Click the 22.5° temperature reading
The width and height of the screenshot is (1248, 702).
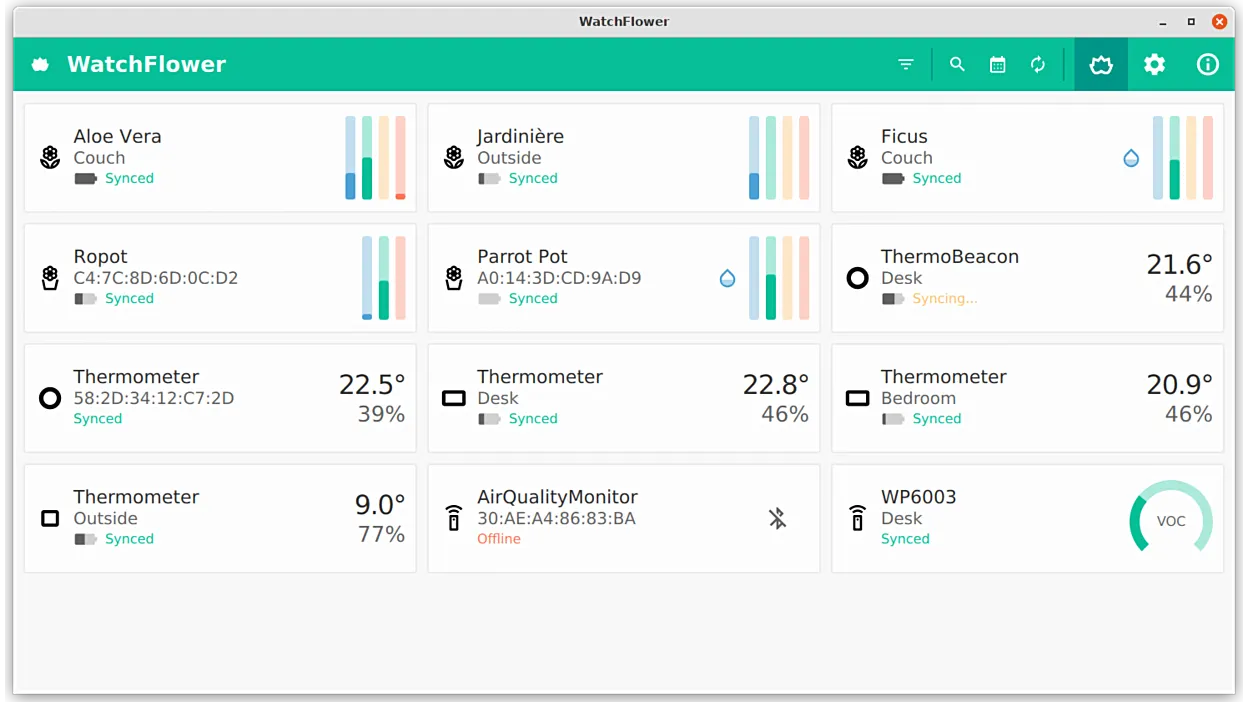(x=372, y=385)
